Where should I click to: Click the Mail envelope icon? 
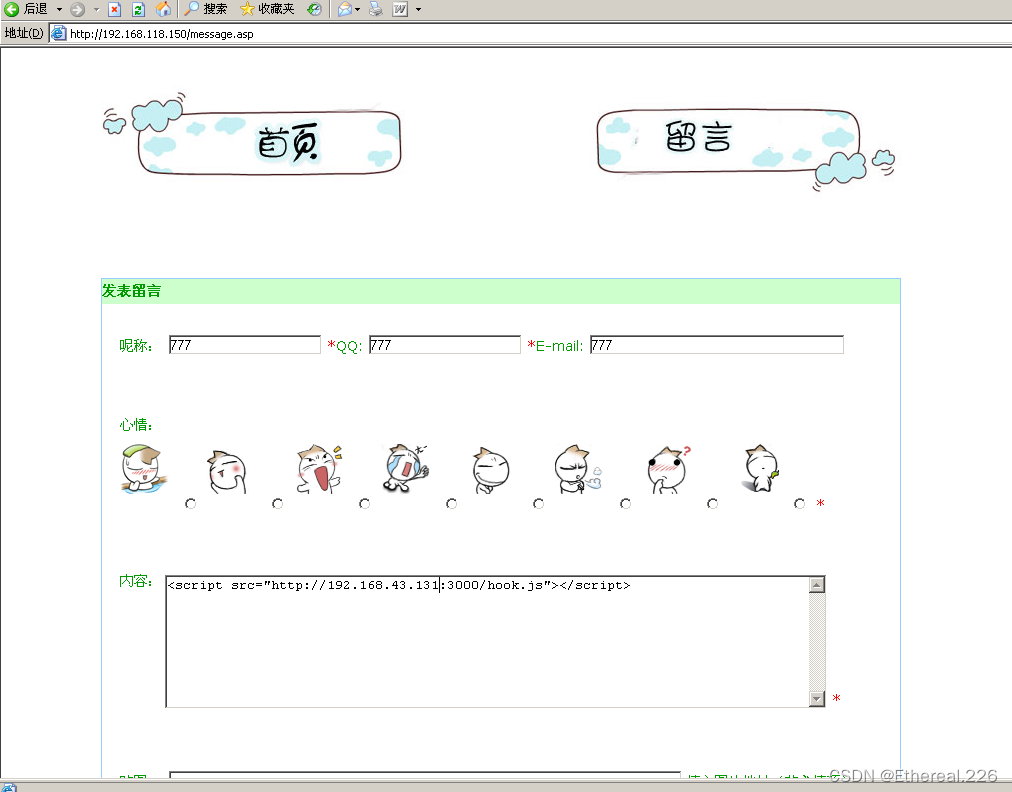pyautogui.click(x=345, y=9)
